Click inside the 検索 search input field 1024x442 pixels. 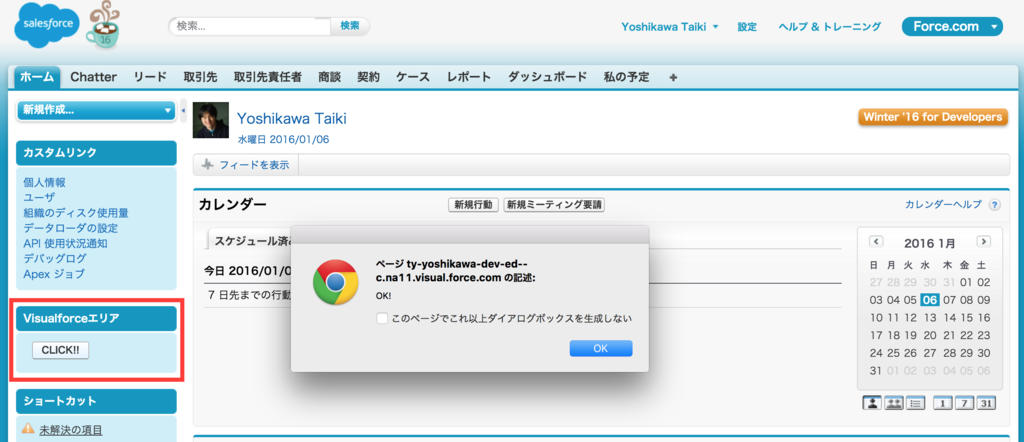250,26
